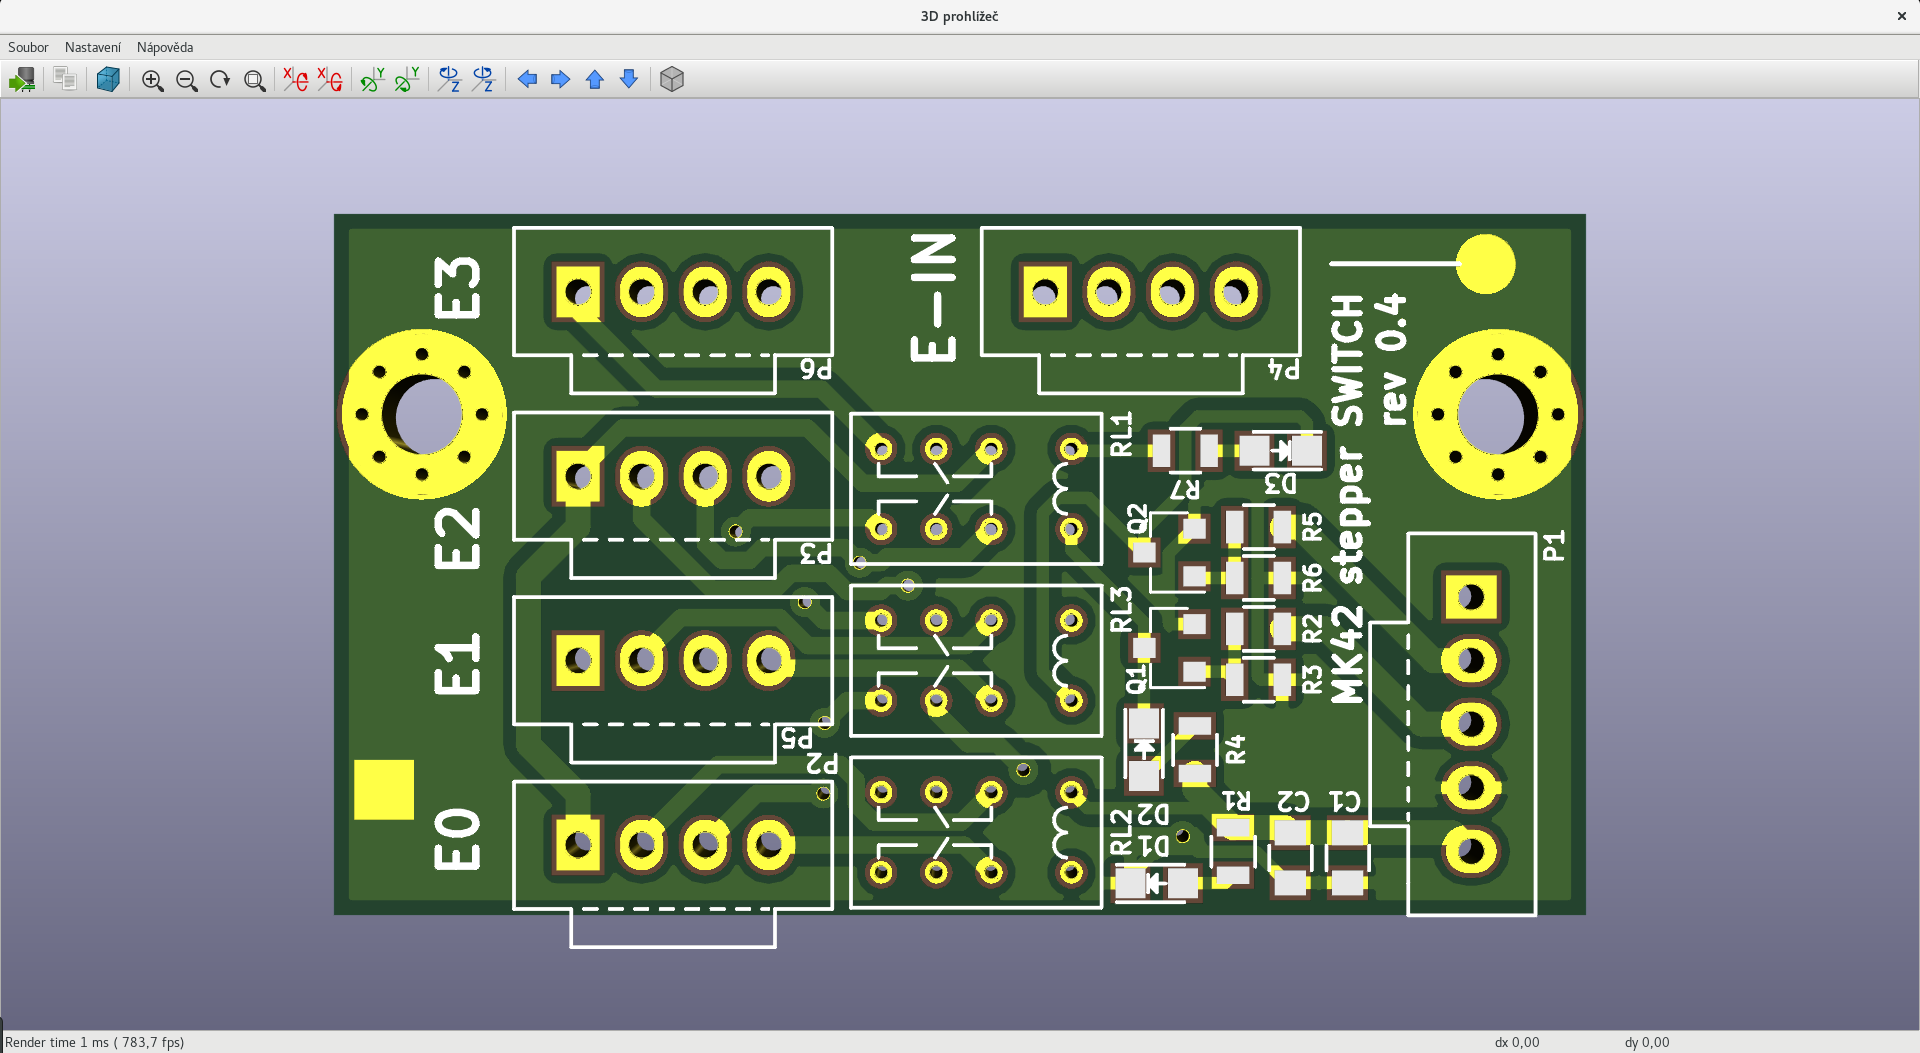
Task: Rotate X counterclockwise (second red X icon)
Action: click(329, 80)
